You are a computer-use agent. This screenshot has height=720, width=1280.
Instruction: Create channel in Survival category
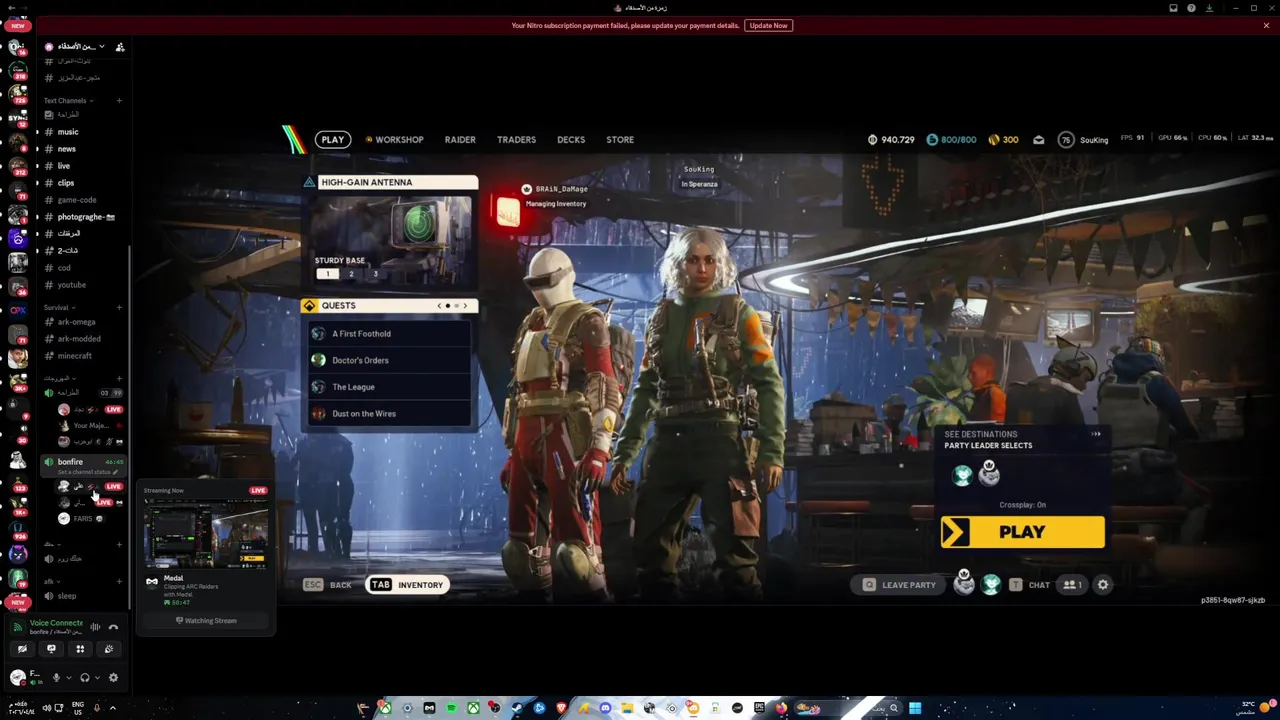click(119, 307)
